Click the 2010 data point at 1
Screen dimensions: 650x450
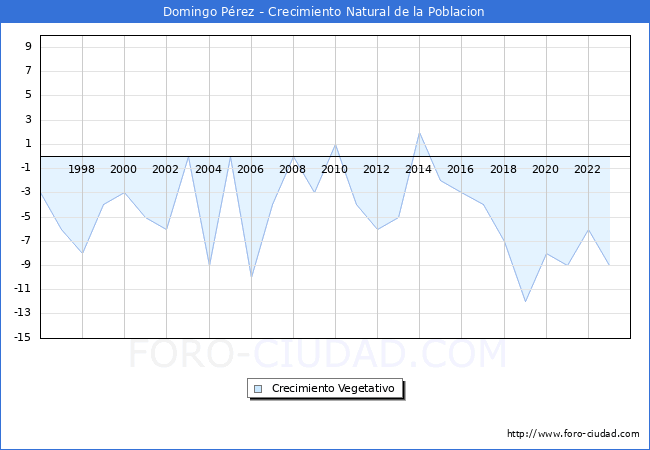pyautogui.click(x=335, y=145)
